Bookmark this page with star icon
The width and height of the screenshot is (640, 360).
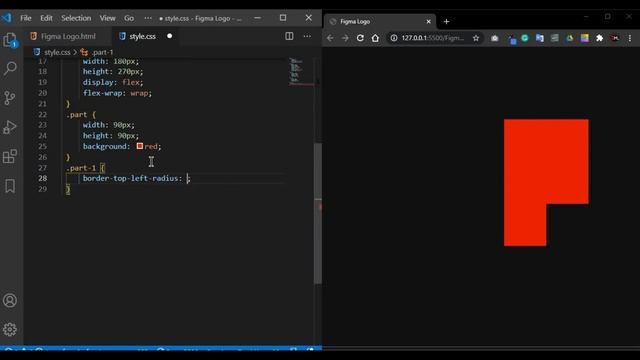(x=476, y=38)
